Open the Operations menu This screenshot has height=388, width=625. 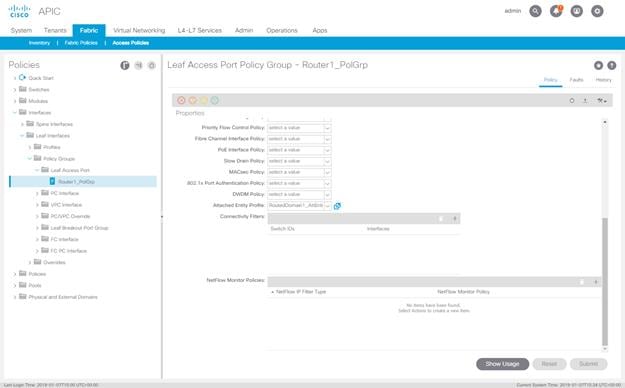[x=282, y=30]
